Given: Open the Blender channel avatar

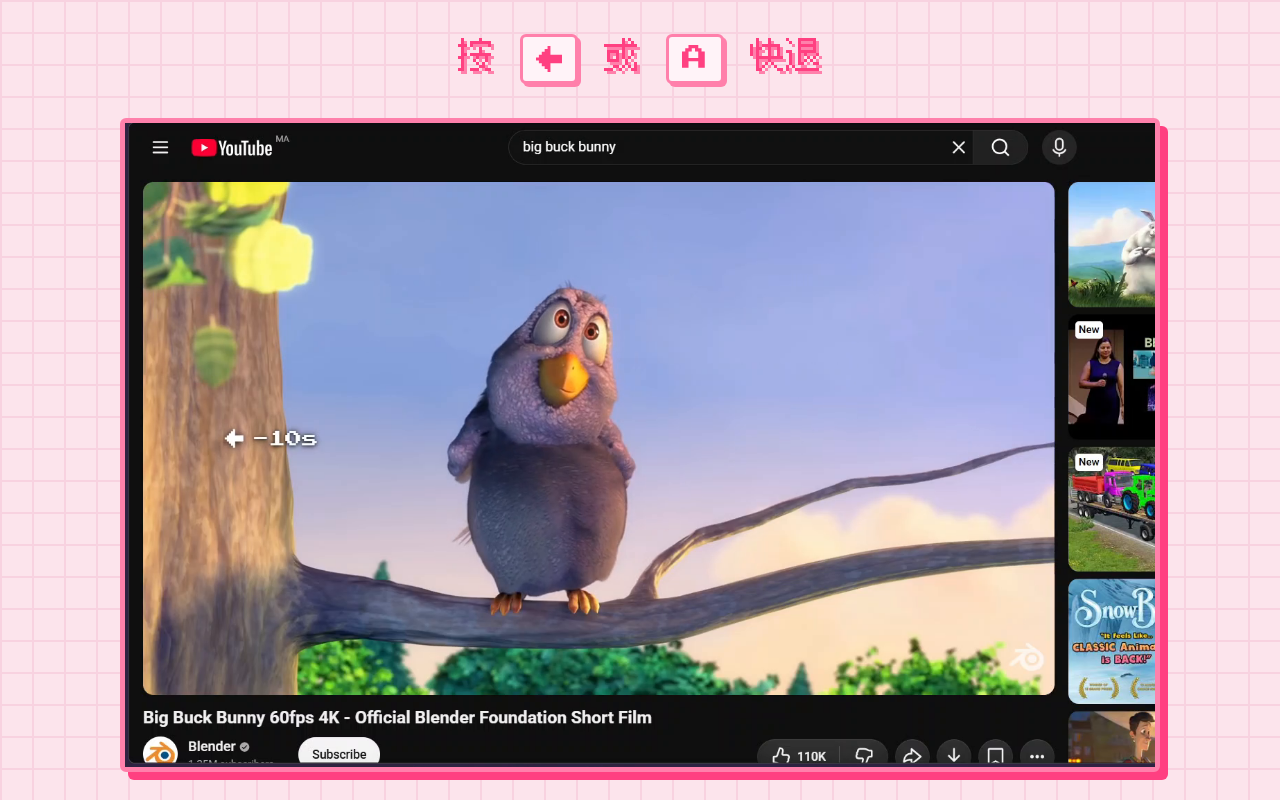Looking at the screenshot, I should coord(160,751).
